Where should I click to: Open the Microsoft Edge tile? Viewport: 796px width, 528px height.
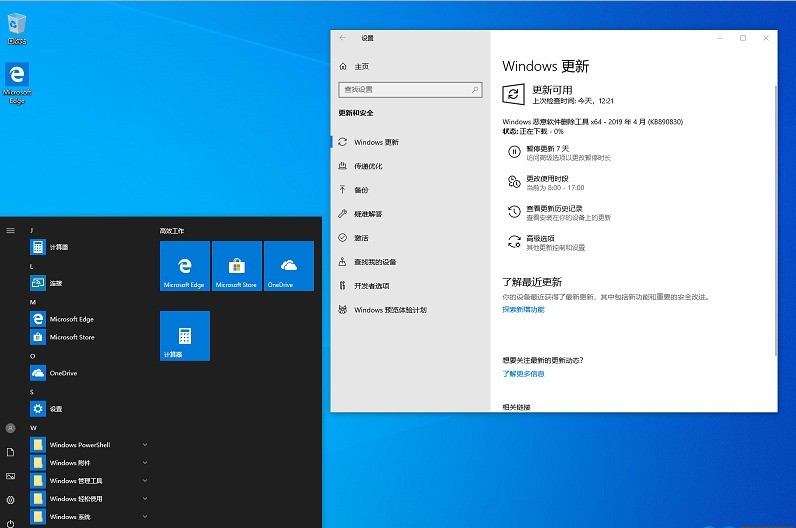185,266
